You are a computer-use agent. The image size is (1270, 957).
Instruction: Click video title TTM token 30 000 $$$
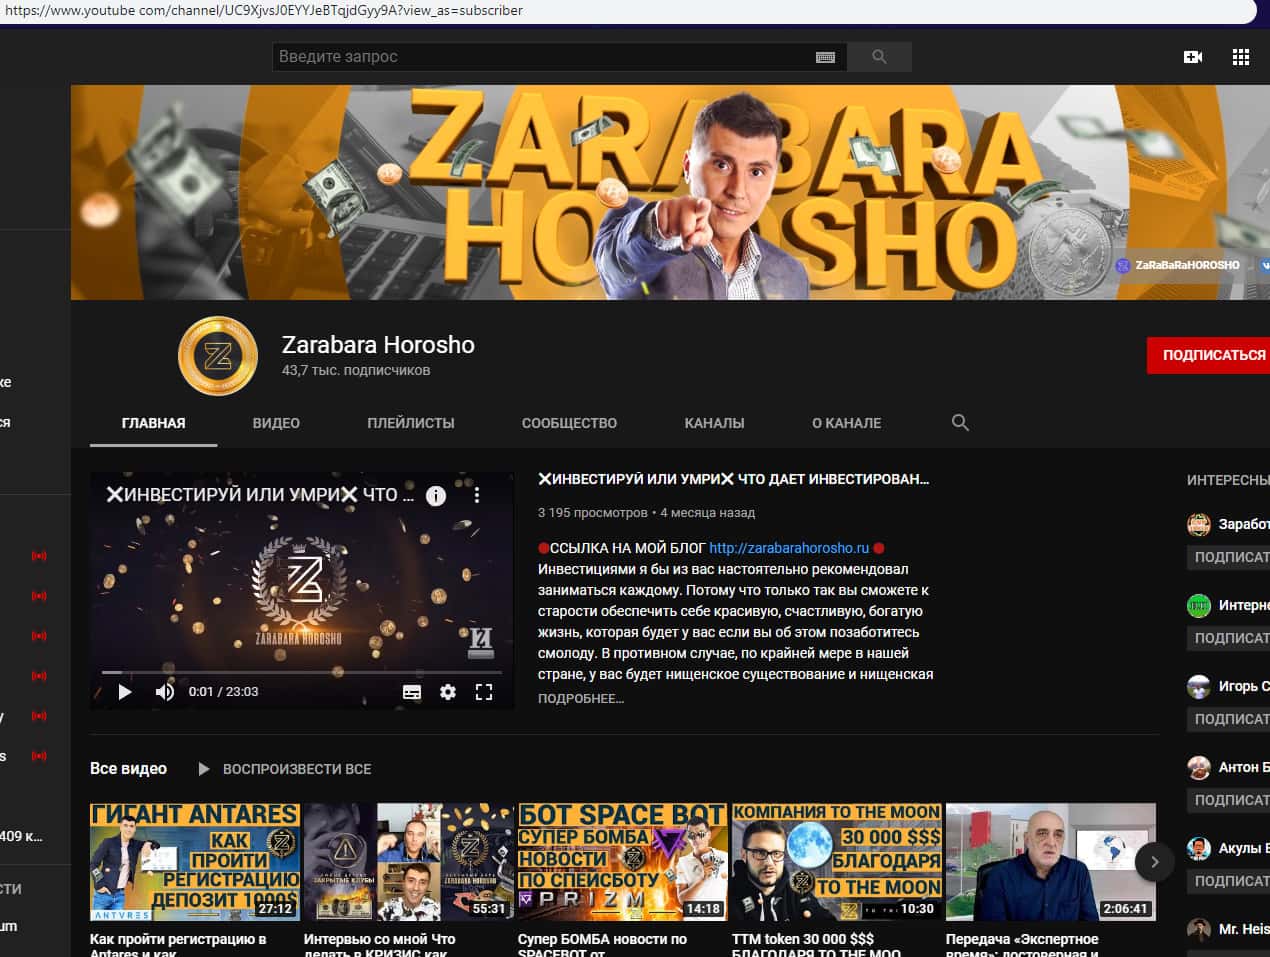coord(816,945)
